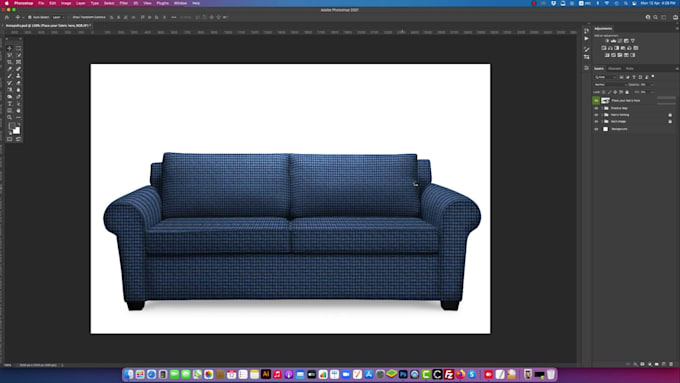The width and height of the screenshot is (680, 383).
Task: Click the create new layer icon
Action: click(664, 364)
